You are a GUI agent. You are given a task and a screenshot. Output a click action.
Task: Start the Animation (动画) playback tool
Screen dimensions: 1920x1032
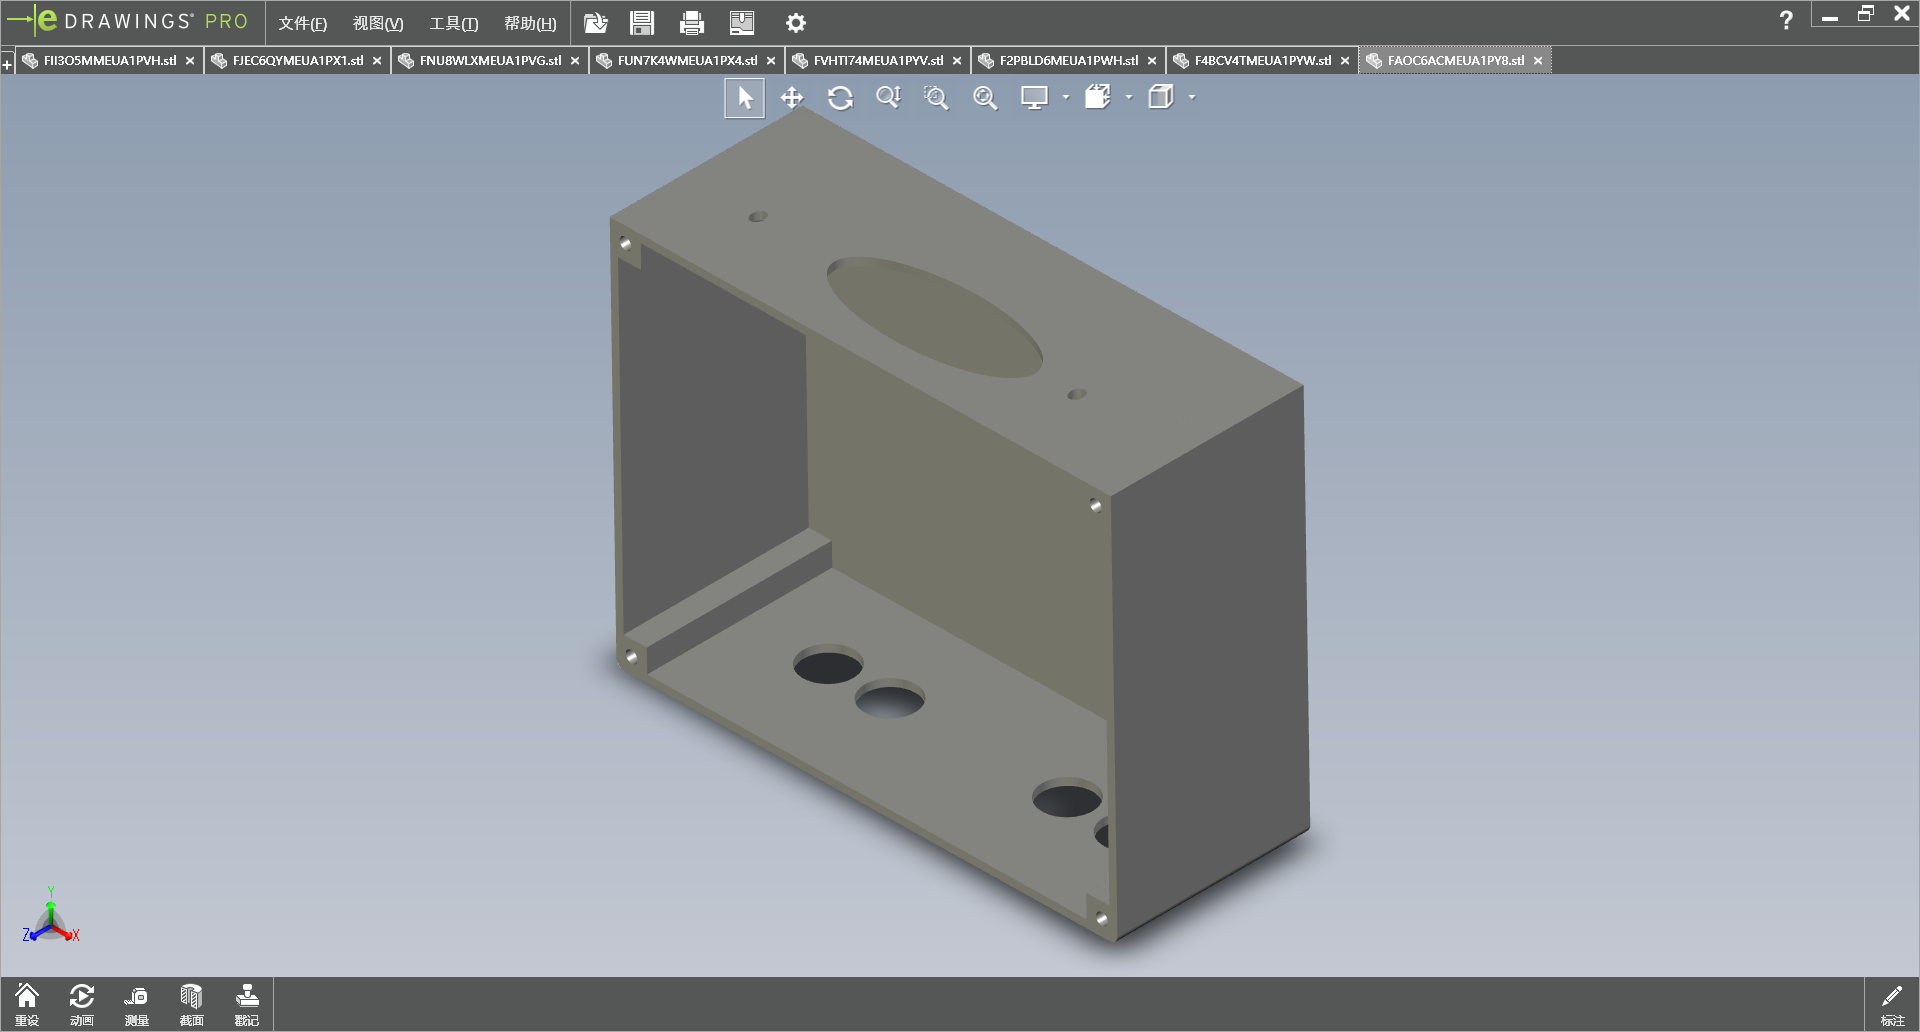82,1004
